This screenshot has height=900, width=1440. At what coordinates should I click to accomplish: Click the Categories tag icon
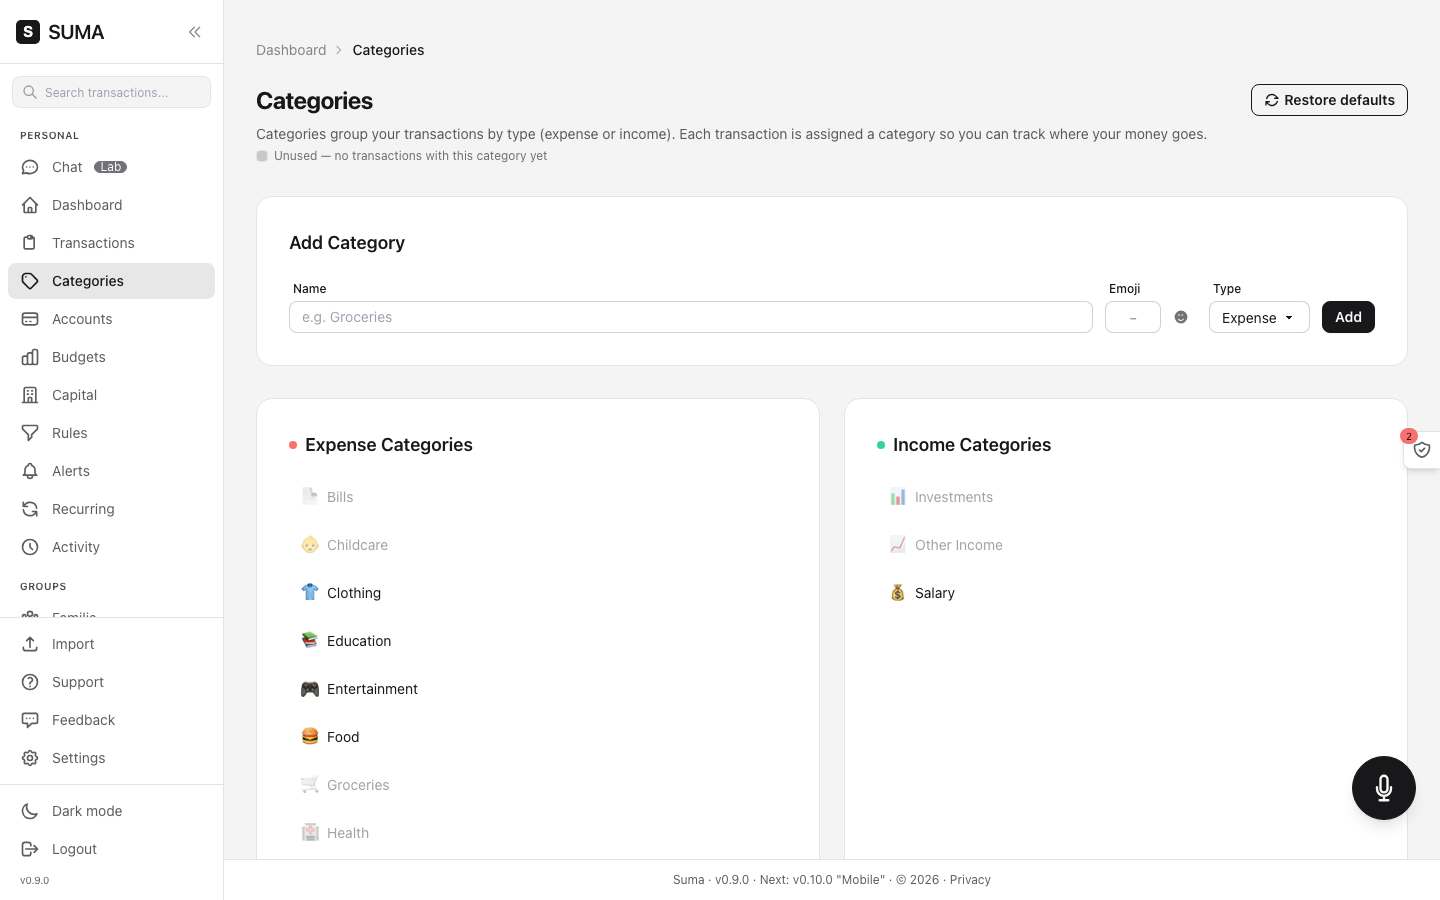(30, 281)
